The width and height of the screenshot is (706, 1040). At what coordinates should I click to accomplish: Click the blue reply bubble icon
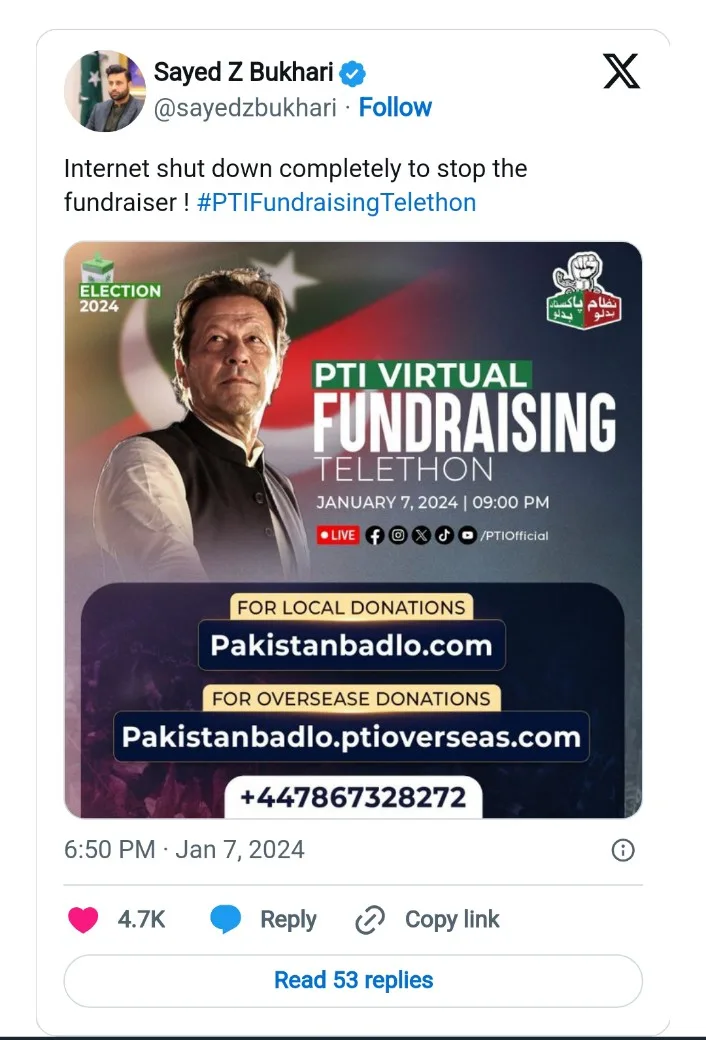point(226,920)
